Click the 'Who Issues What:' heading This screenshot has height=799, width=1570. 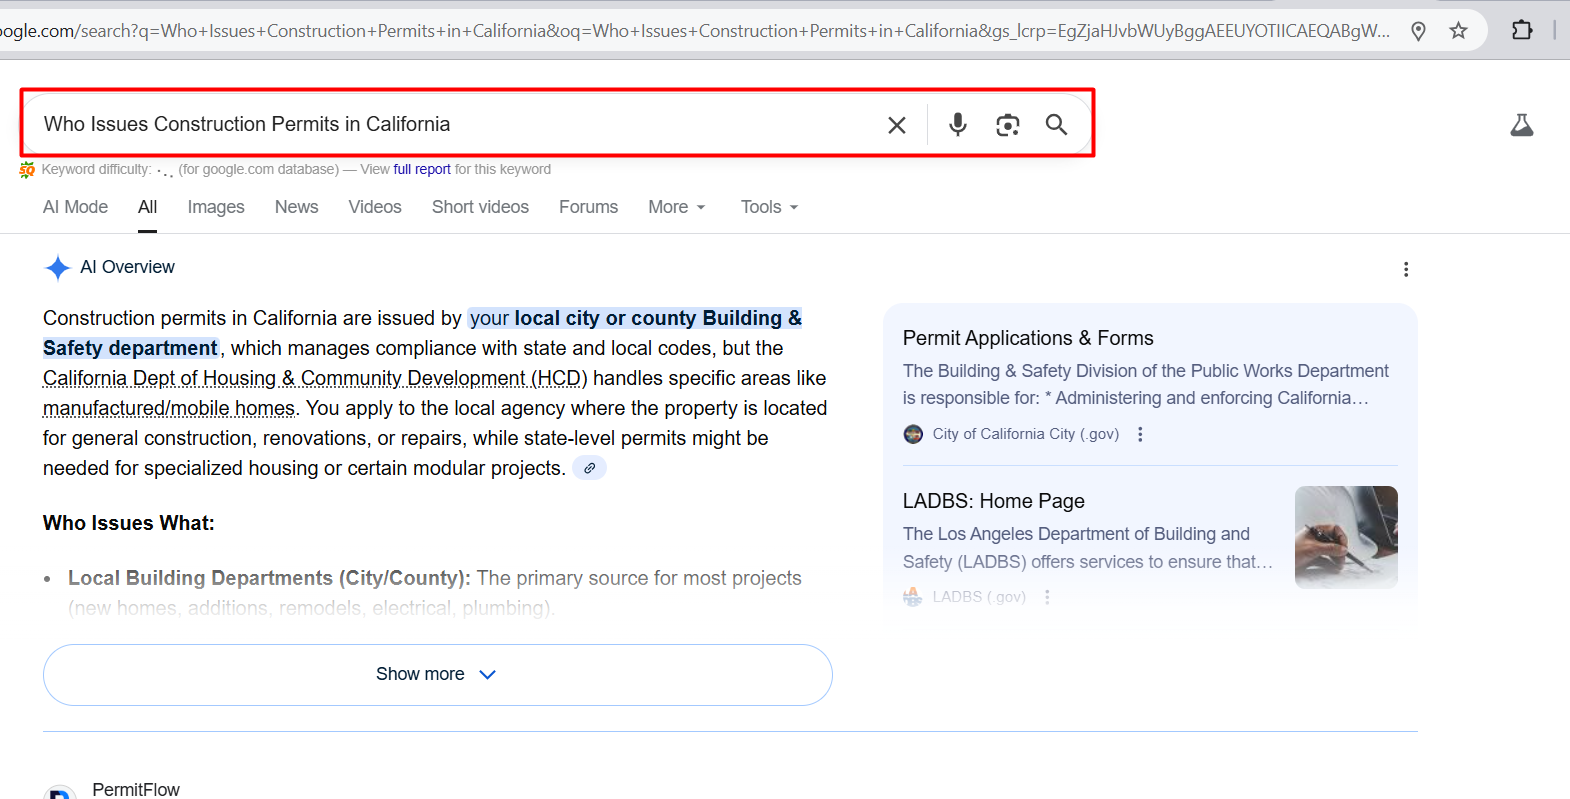click(129, 523)
